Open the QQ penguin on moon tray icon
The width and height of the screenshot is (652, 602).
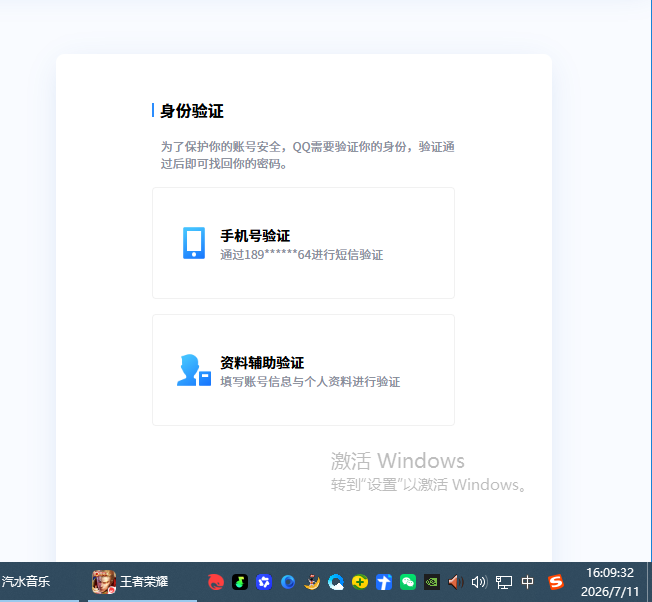312,582
